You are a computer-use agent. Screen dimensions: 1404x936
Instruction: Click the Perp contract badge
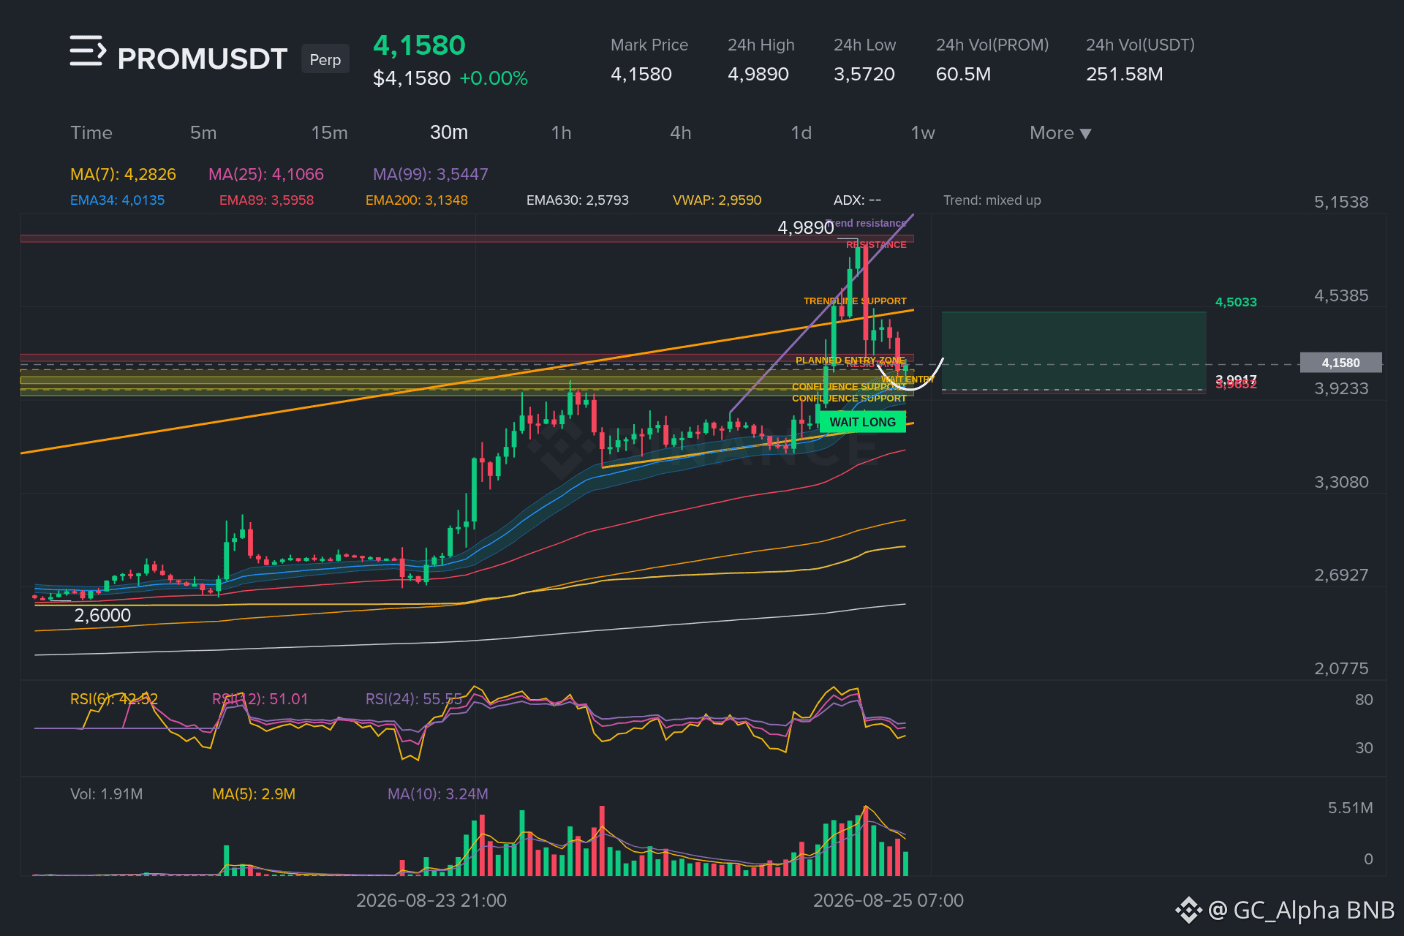pos(325,59)
